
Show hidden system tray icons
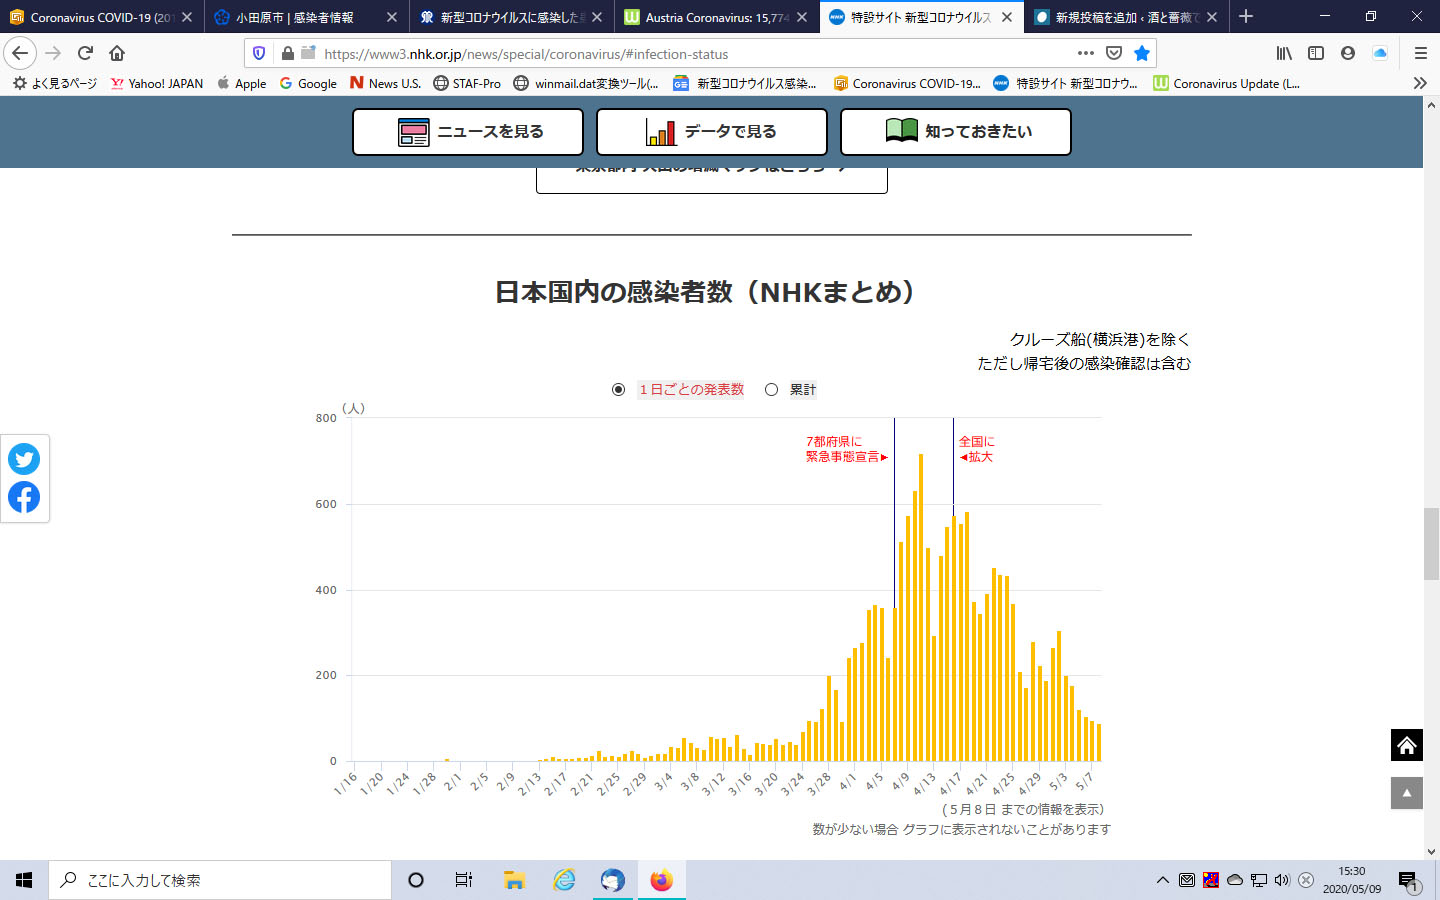[1162, 880]
